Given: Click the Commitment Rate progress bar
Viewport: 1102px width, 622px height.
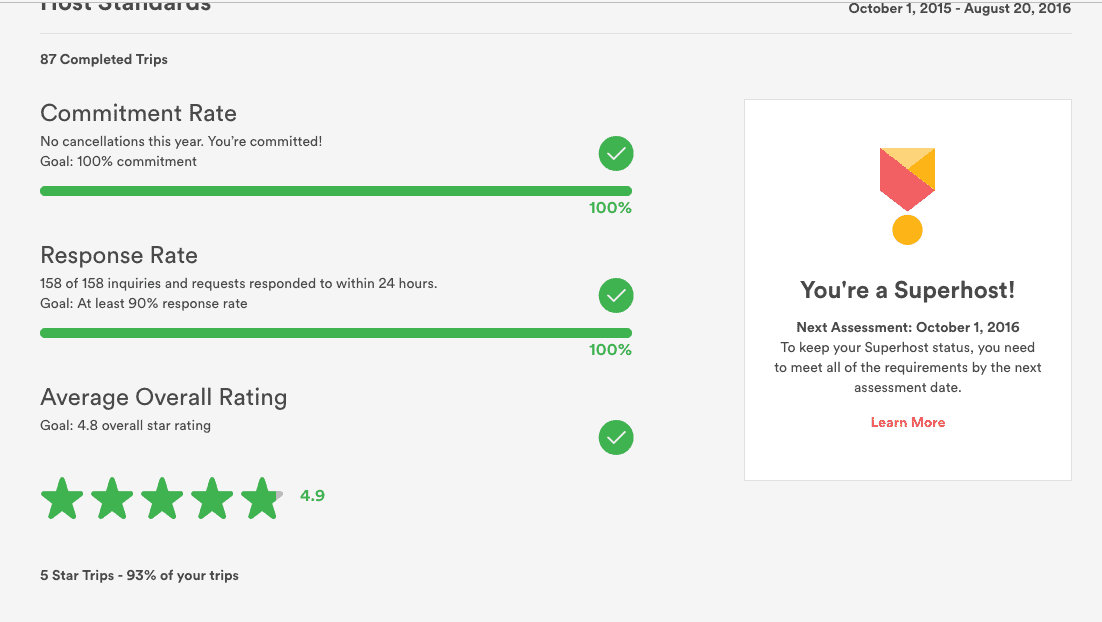Looking at the screenshot, I should click(336, 191).
